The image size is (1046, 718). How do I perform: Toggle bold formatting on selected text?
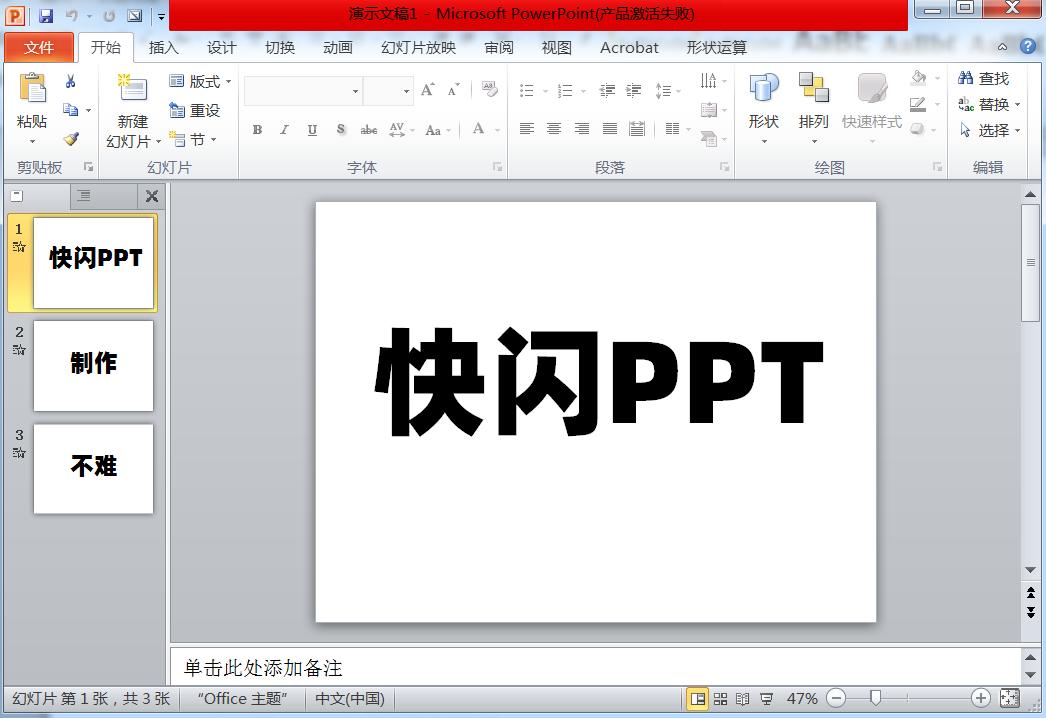pos(257,130)
